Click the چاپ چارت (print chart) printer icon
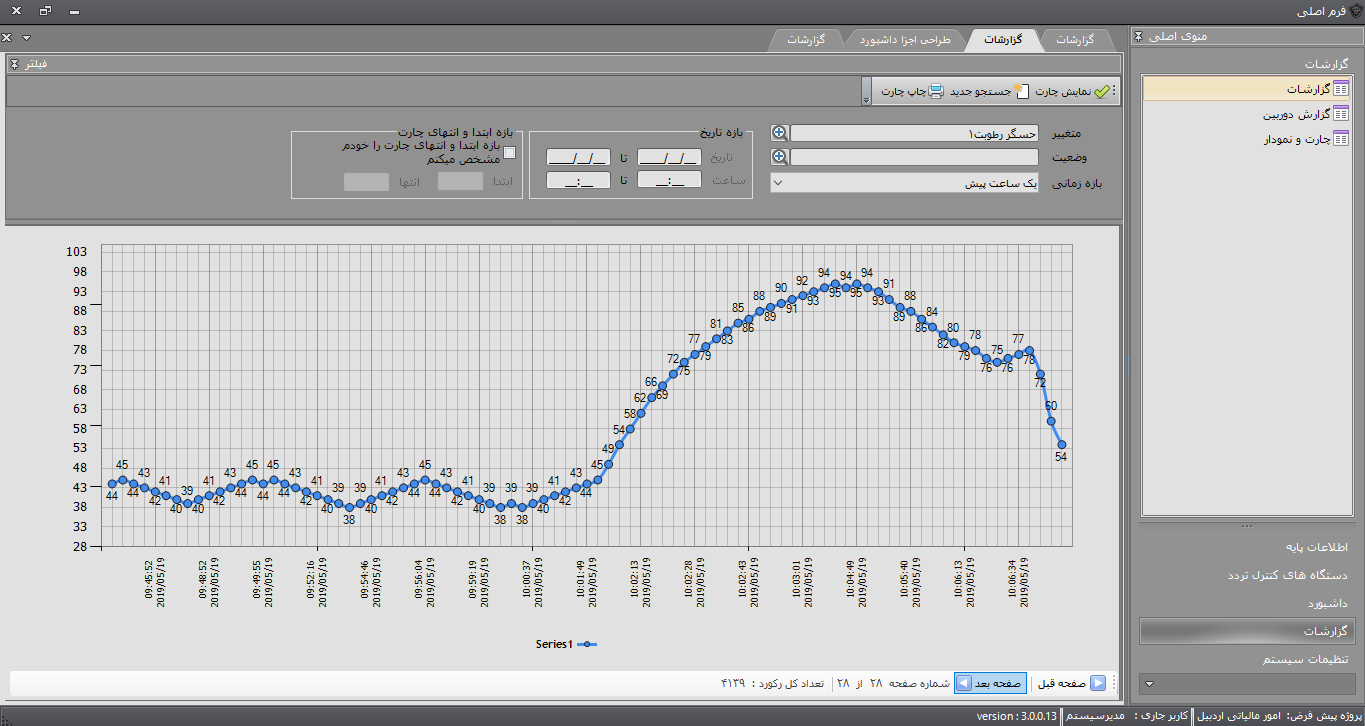This screenshot has height=726, width=1365. coord(935,91)
